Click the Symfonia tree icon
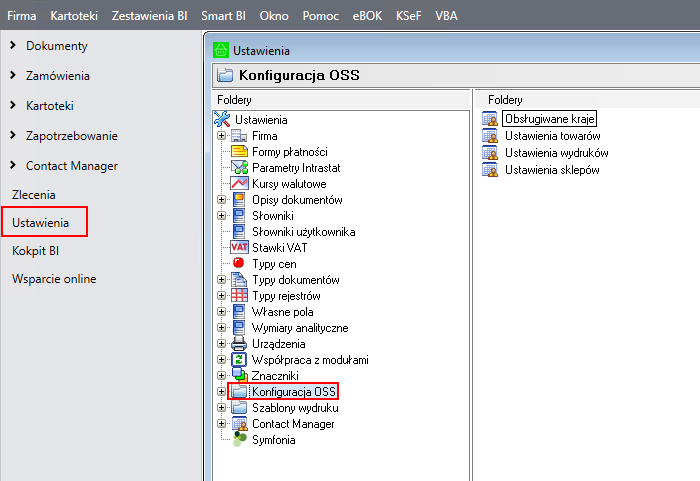The image size is (700, 481). tap(239, 440)
